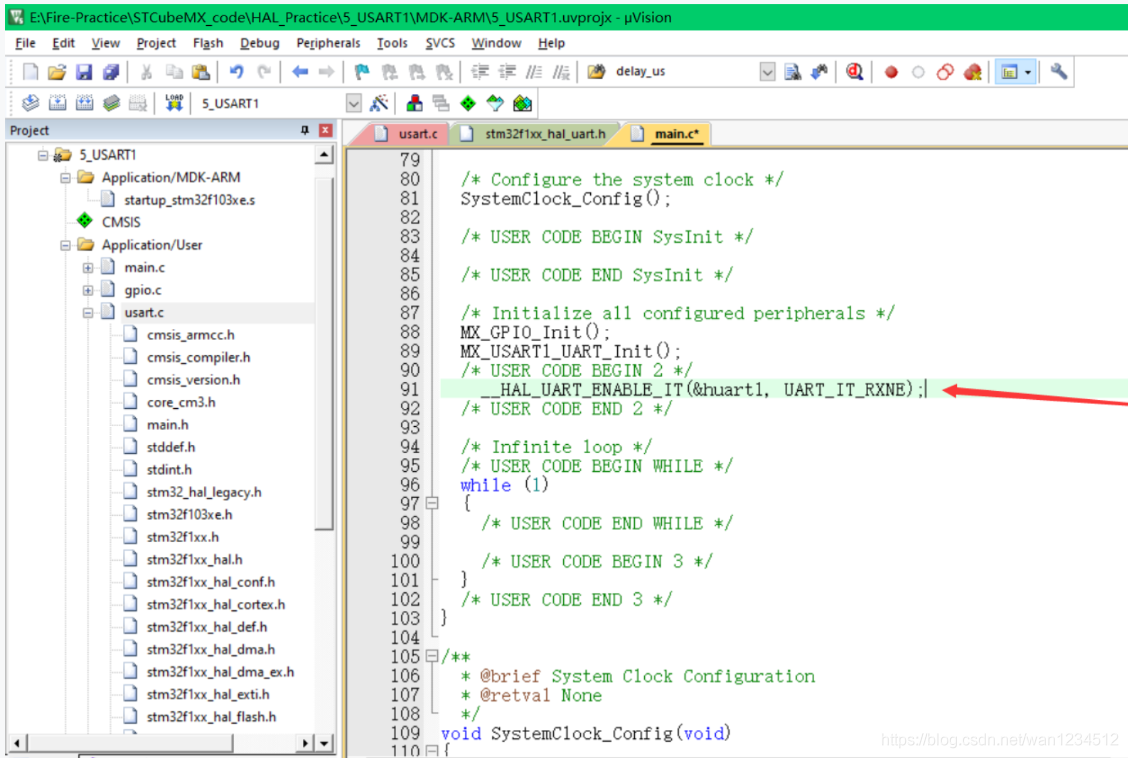Open the Peripherals menu
This screenshot has width=1128, height=758.
coord(328,43)
